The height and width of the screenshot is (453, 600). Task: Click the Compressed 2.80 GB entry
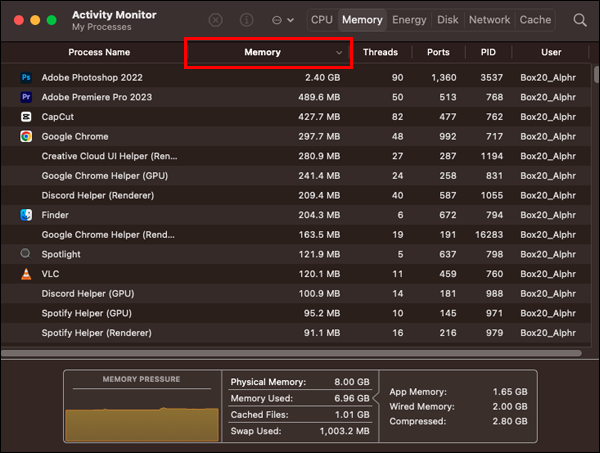pyautogui.click(x=458, y=421)
